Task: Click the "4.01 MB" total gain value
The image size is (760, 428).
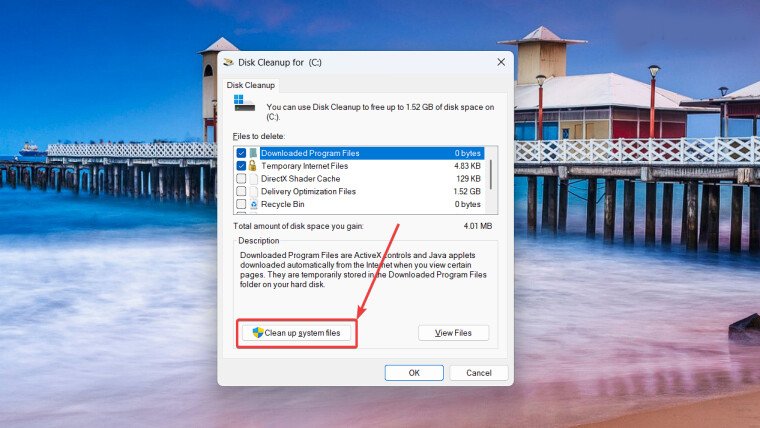Action: tap(478, 226)
